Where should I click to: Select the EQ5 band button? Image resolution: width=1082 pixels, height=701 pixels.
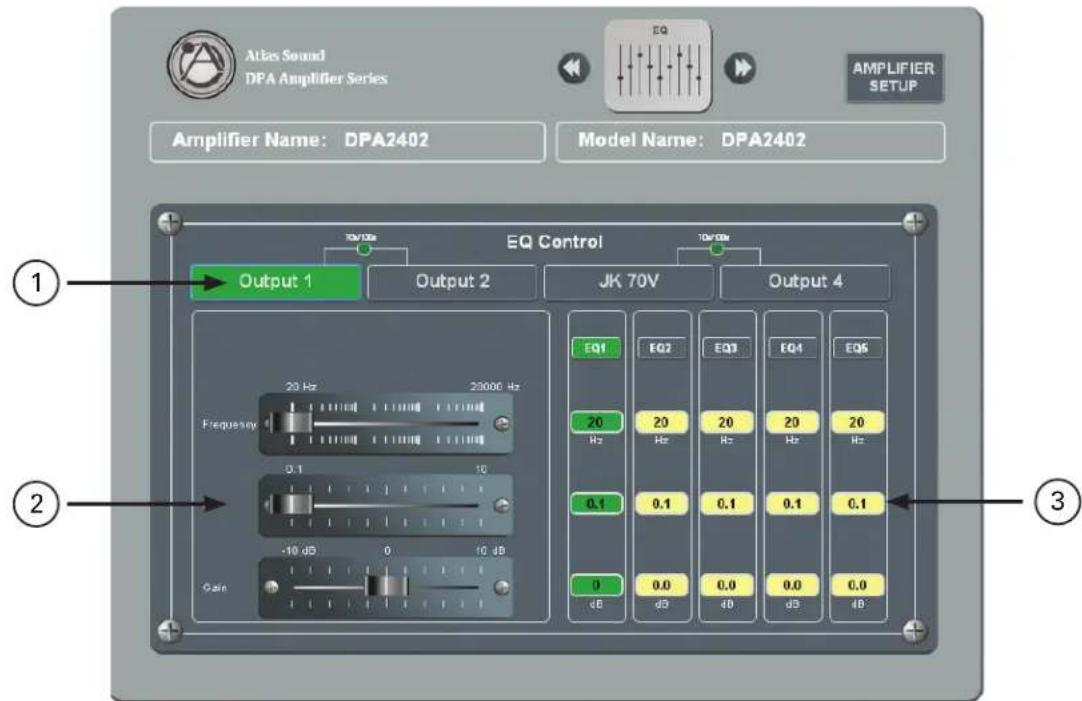(856, 348)
